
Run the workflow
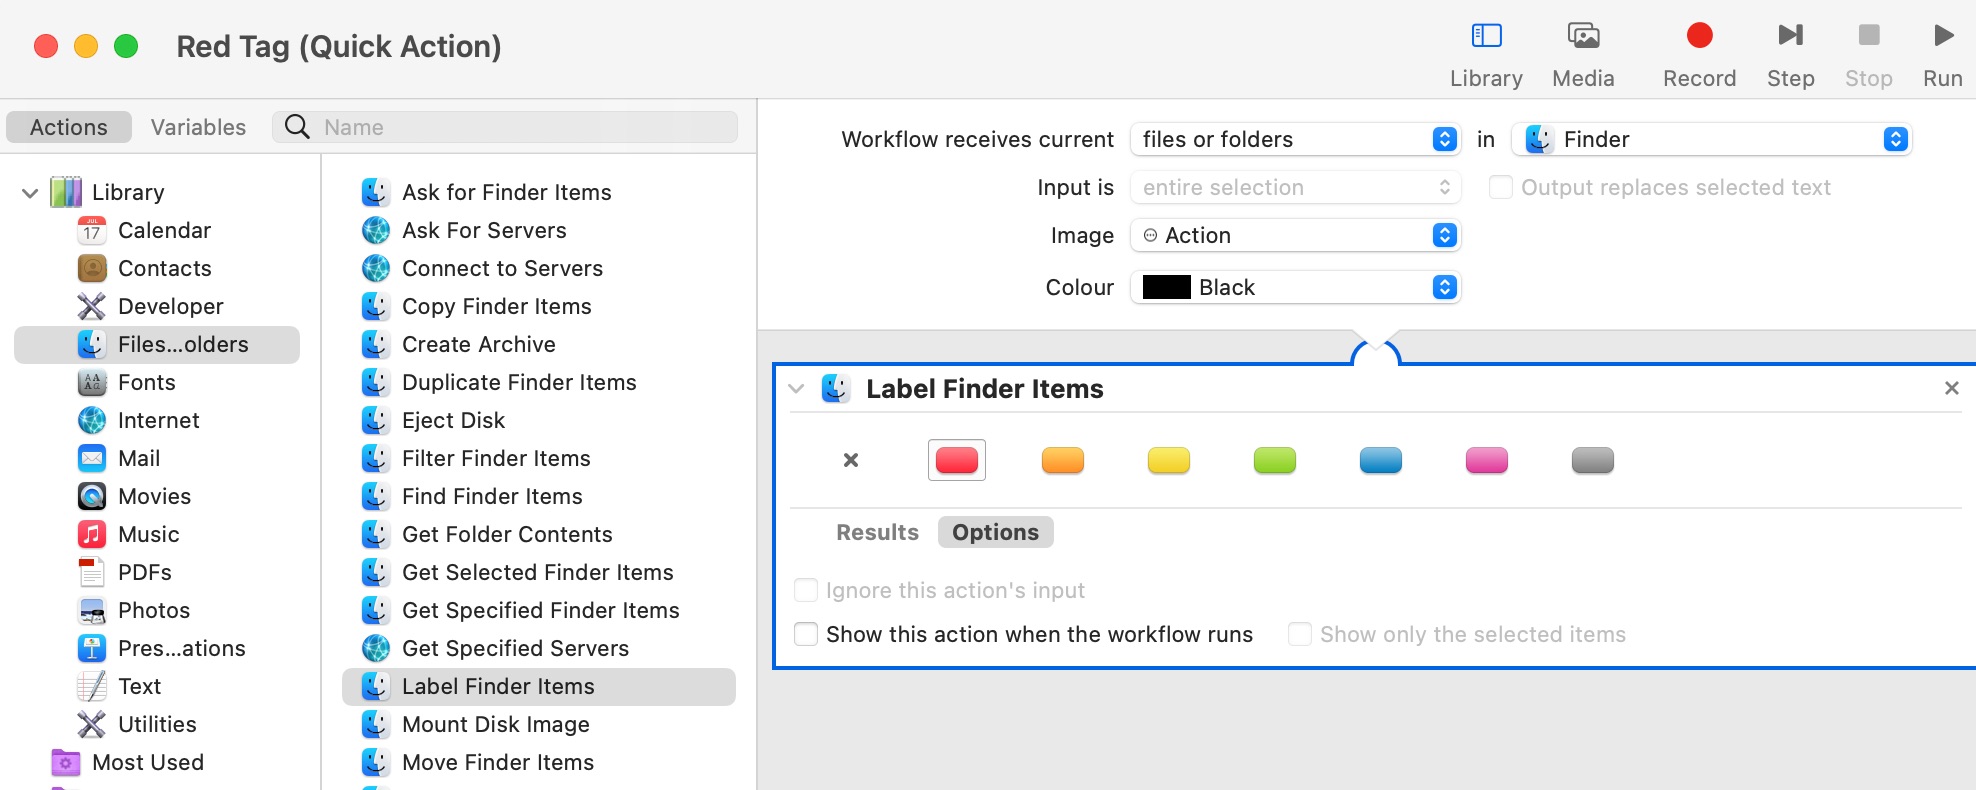click(x=1942, y=55)
